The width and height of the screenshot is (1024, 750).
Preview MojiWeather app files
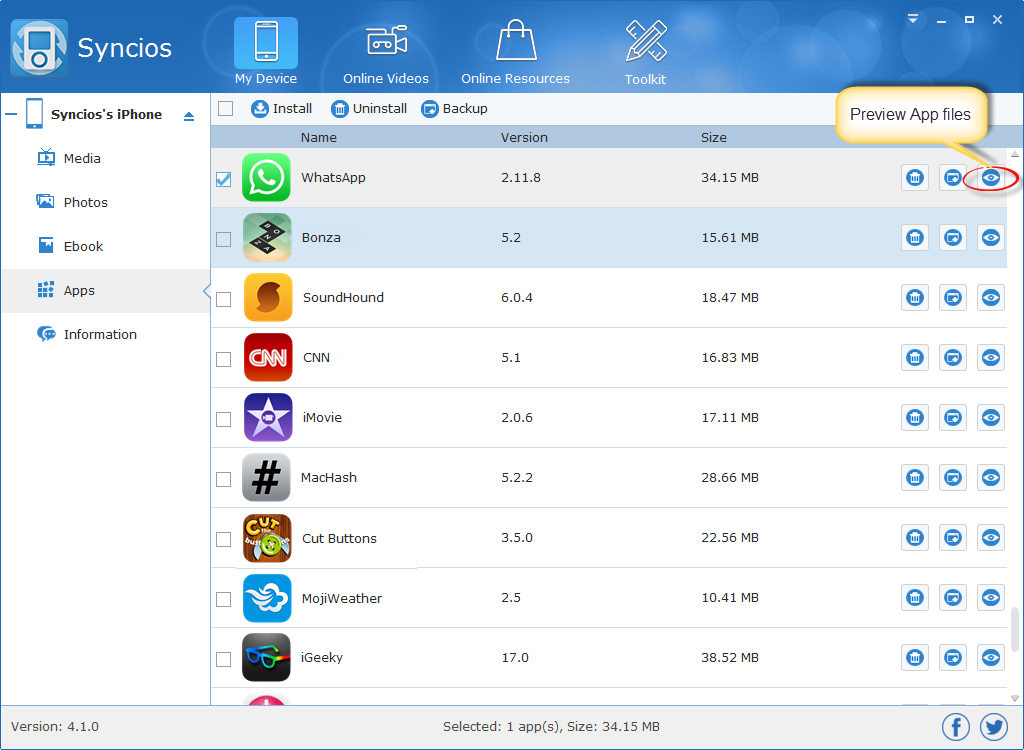(991, 597)
